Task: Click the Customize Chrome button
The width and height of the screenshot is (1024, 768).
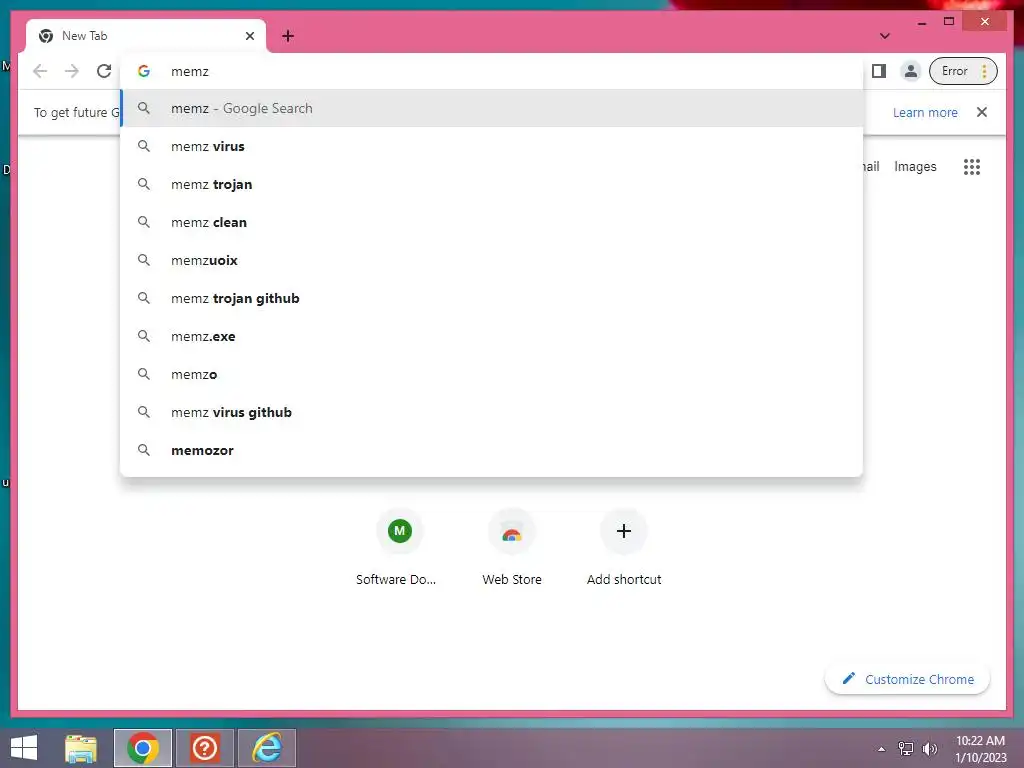Action: click(908, 679)
